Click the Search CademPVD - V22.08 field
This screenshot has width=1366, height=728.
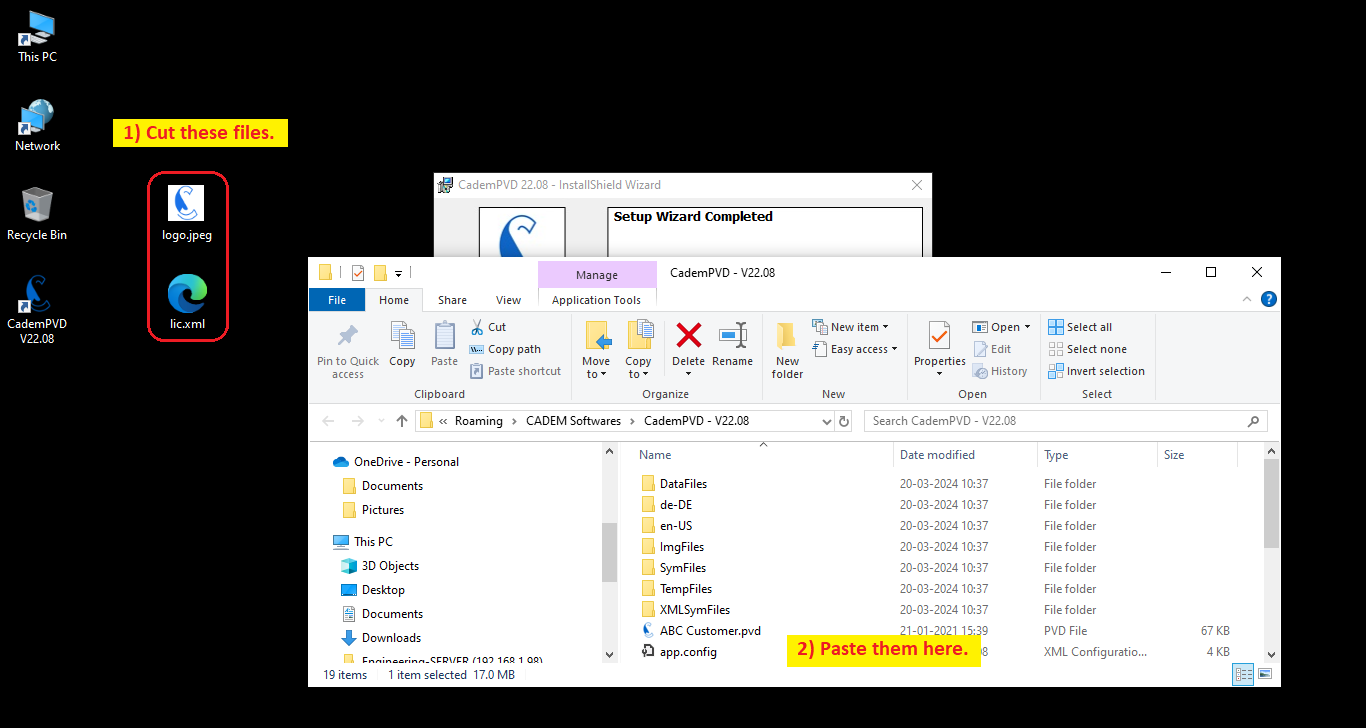[x=1066, y=421]
